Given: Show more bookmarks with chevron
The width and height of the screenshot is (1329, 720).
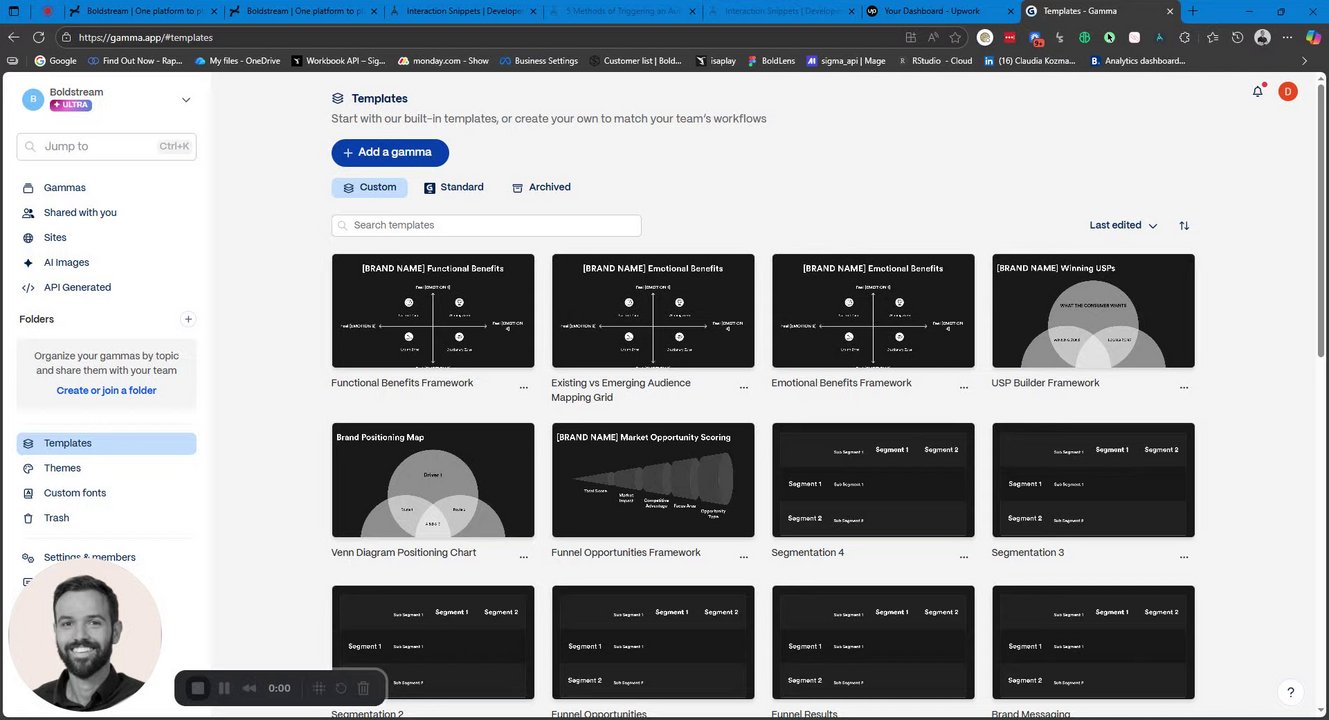Looking at the screenshot, I should coord(1304,61).
